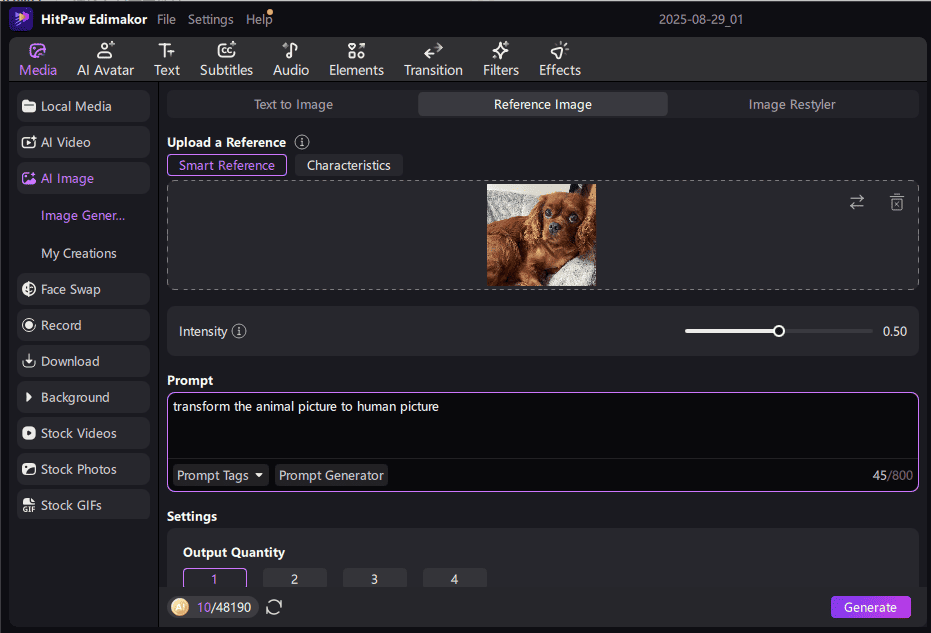Open Image Generator sub-item
This screenshot has height=633, width=931.
pos(83,216)
